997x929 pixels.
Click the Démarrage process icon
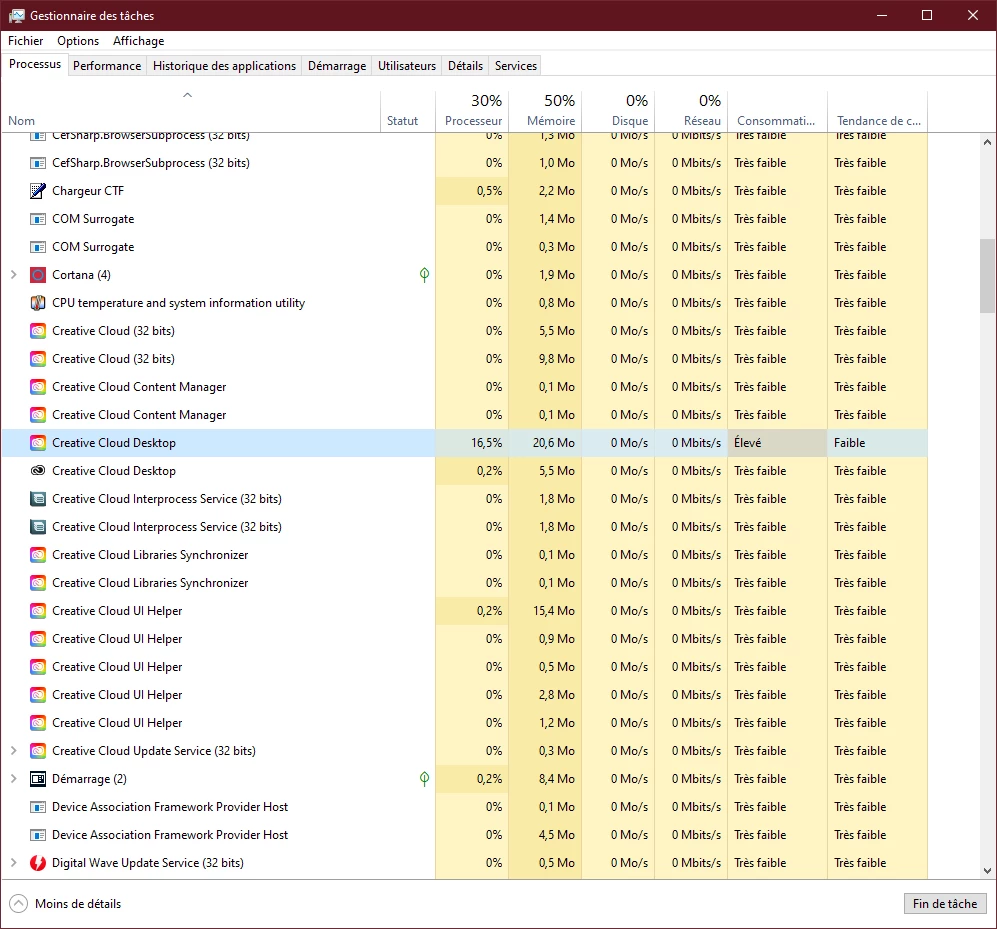38,779
